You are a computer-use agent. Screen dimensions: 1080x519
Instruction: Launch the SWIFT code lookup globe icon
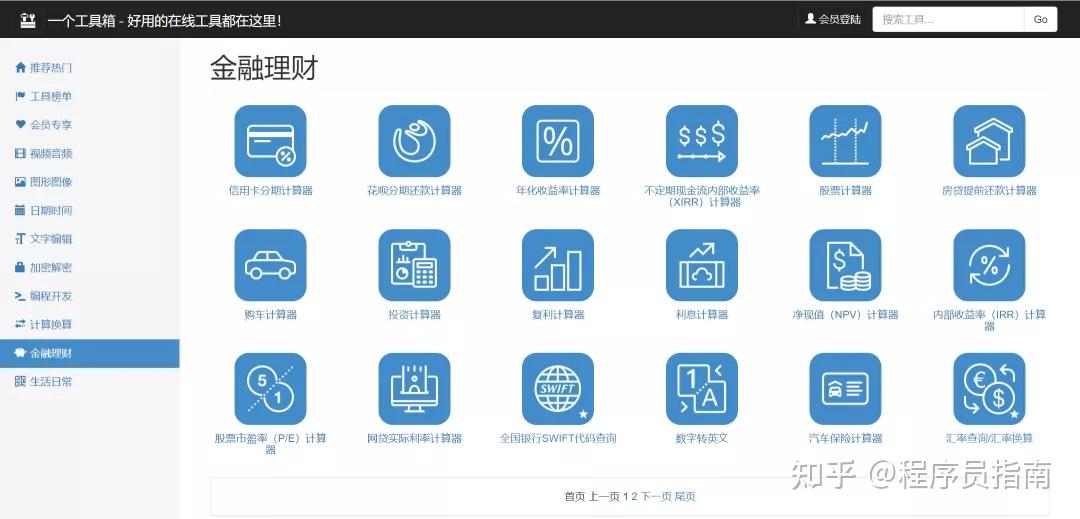557,389
